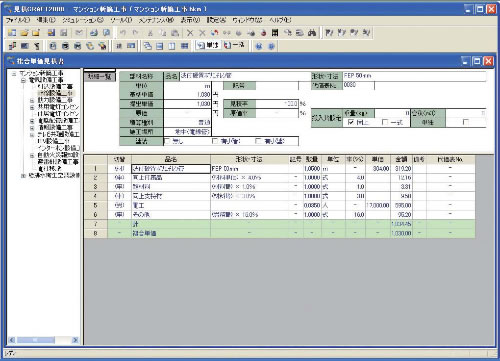Click the Redo arrow icon
Screen dimensions: 500x361
[x=135, y=33]
